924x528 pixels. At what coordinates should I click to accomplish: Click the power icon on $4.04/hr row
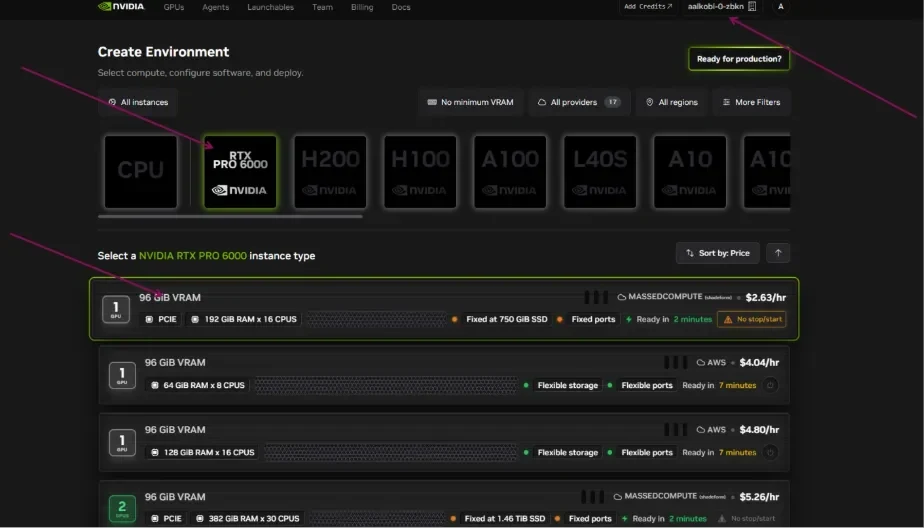point(770,385)
